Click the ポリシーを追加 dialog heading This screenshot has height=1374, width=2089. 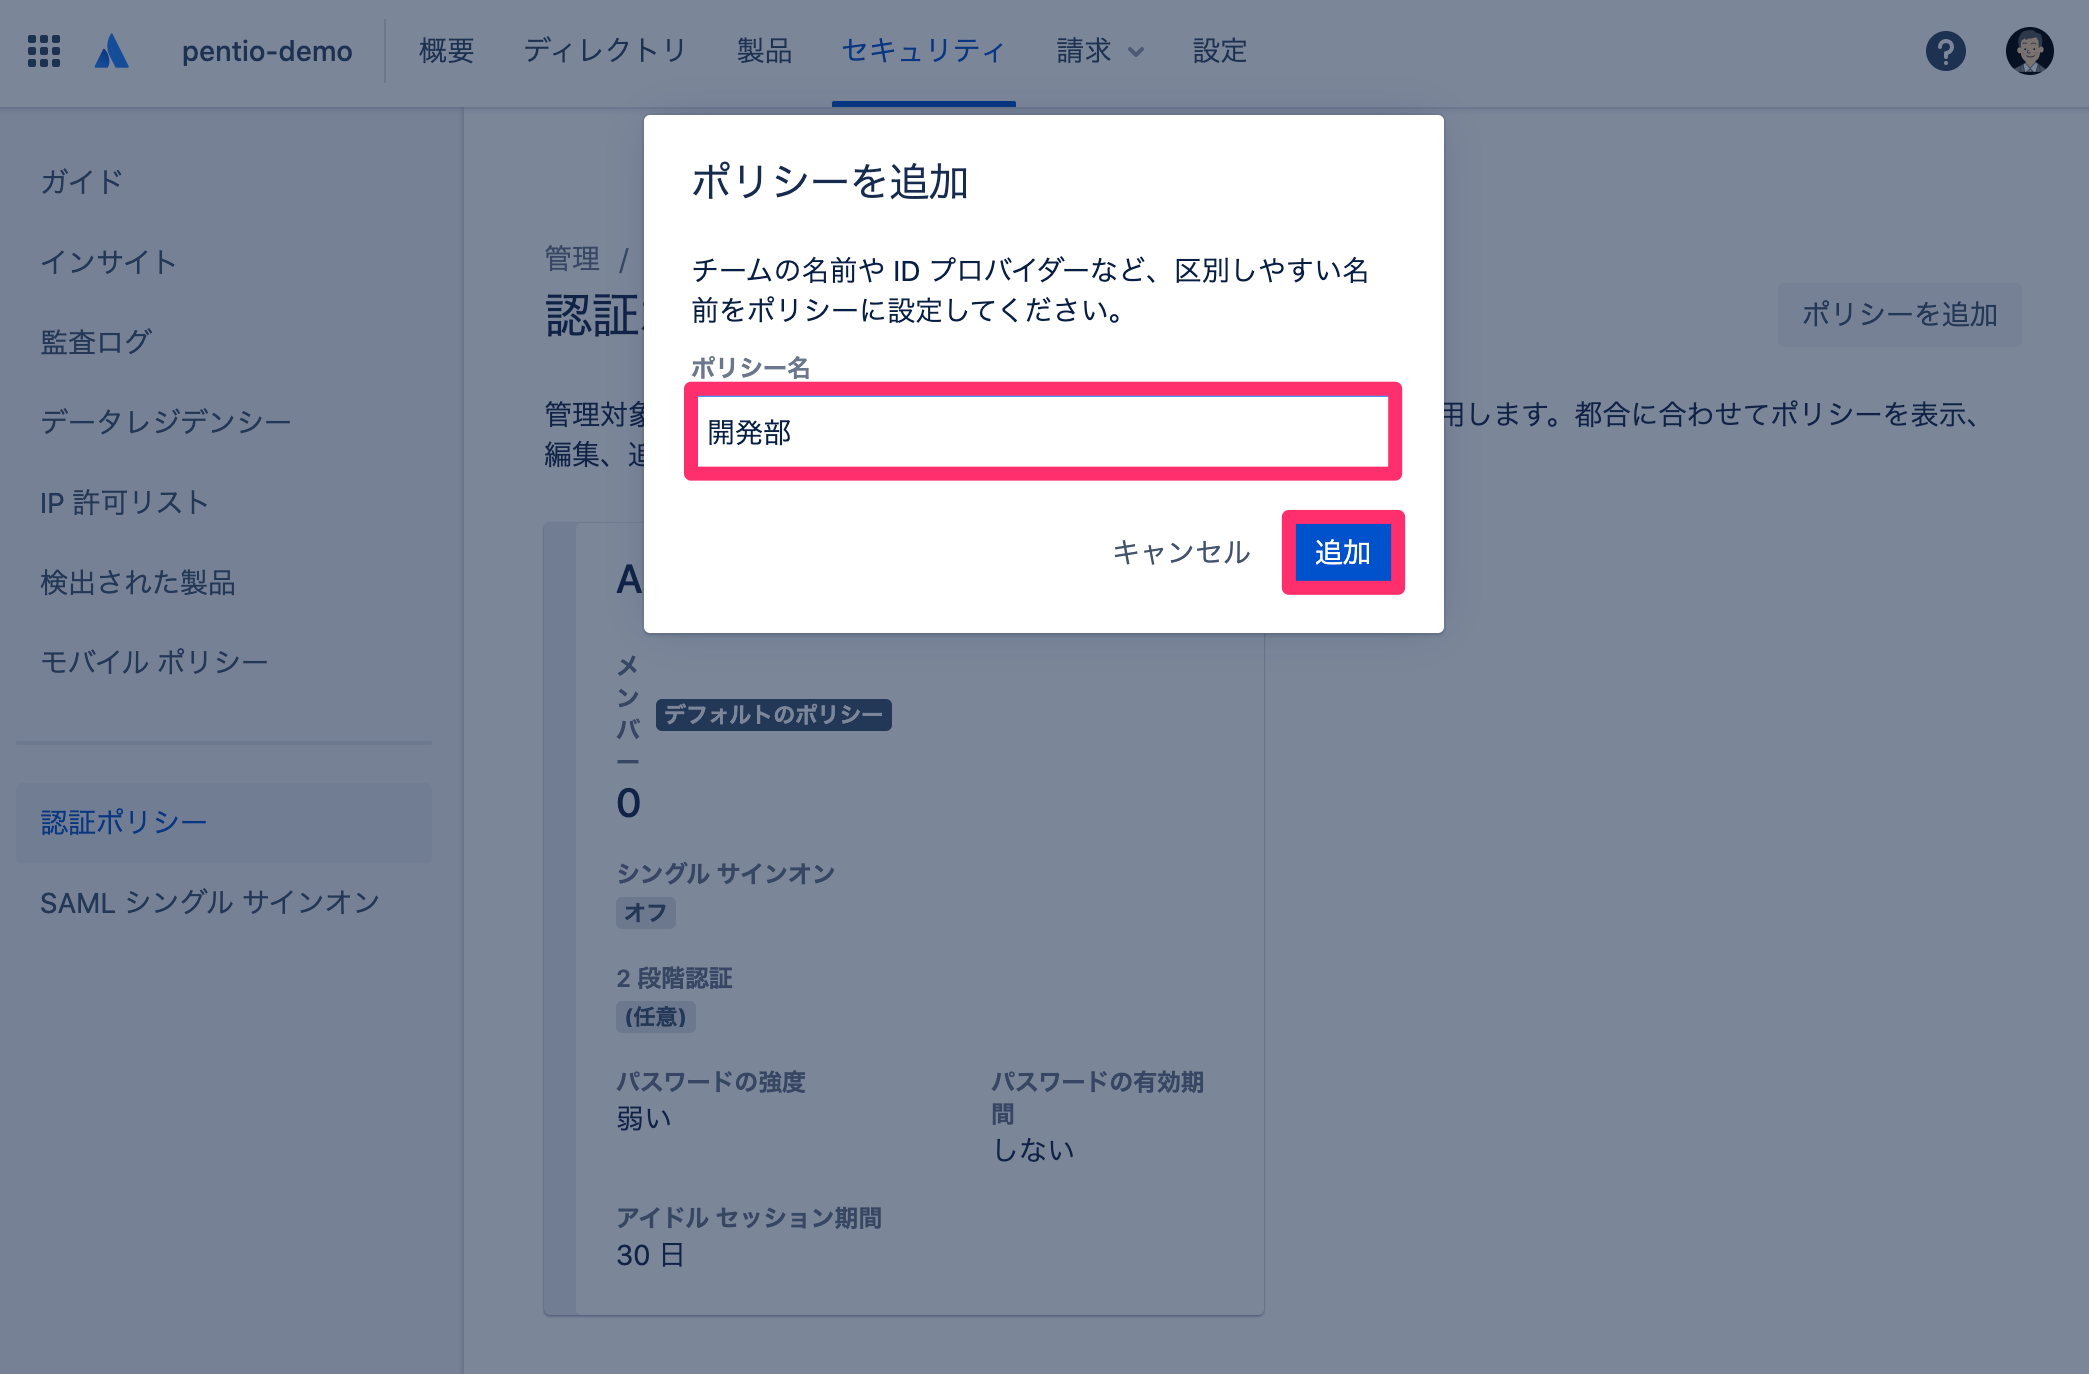point(830,182)
